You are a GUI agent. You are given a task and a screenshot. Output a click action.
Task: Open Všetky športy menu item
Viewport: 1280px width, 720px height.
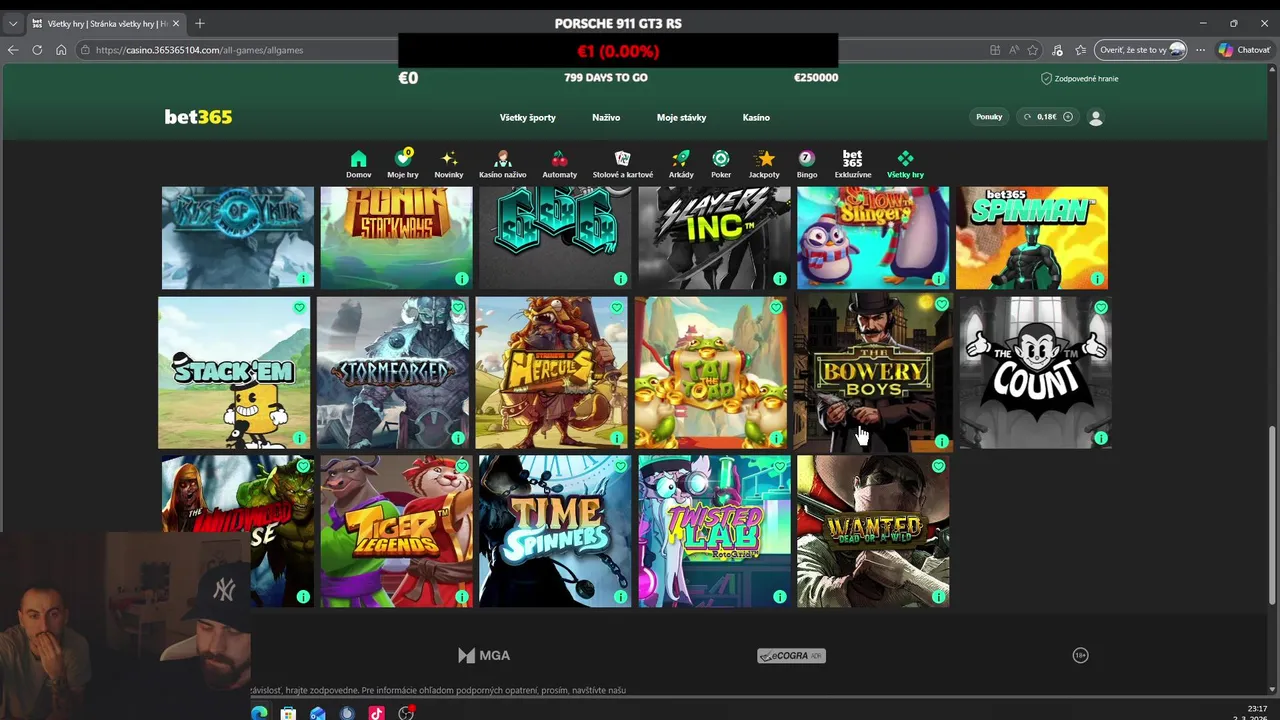[528, 117]
